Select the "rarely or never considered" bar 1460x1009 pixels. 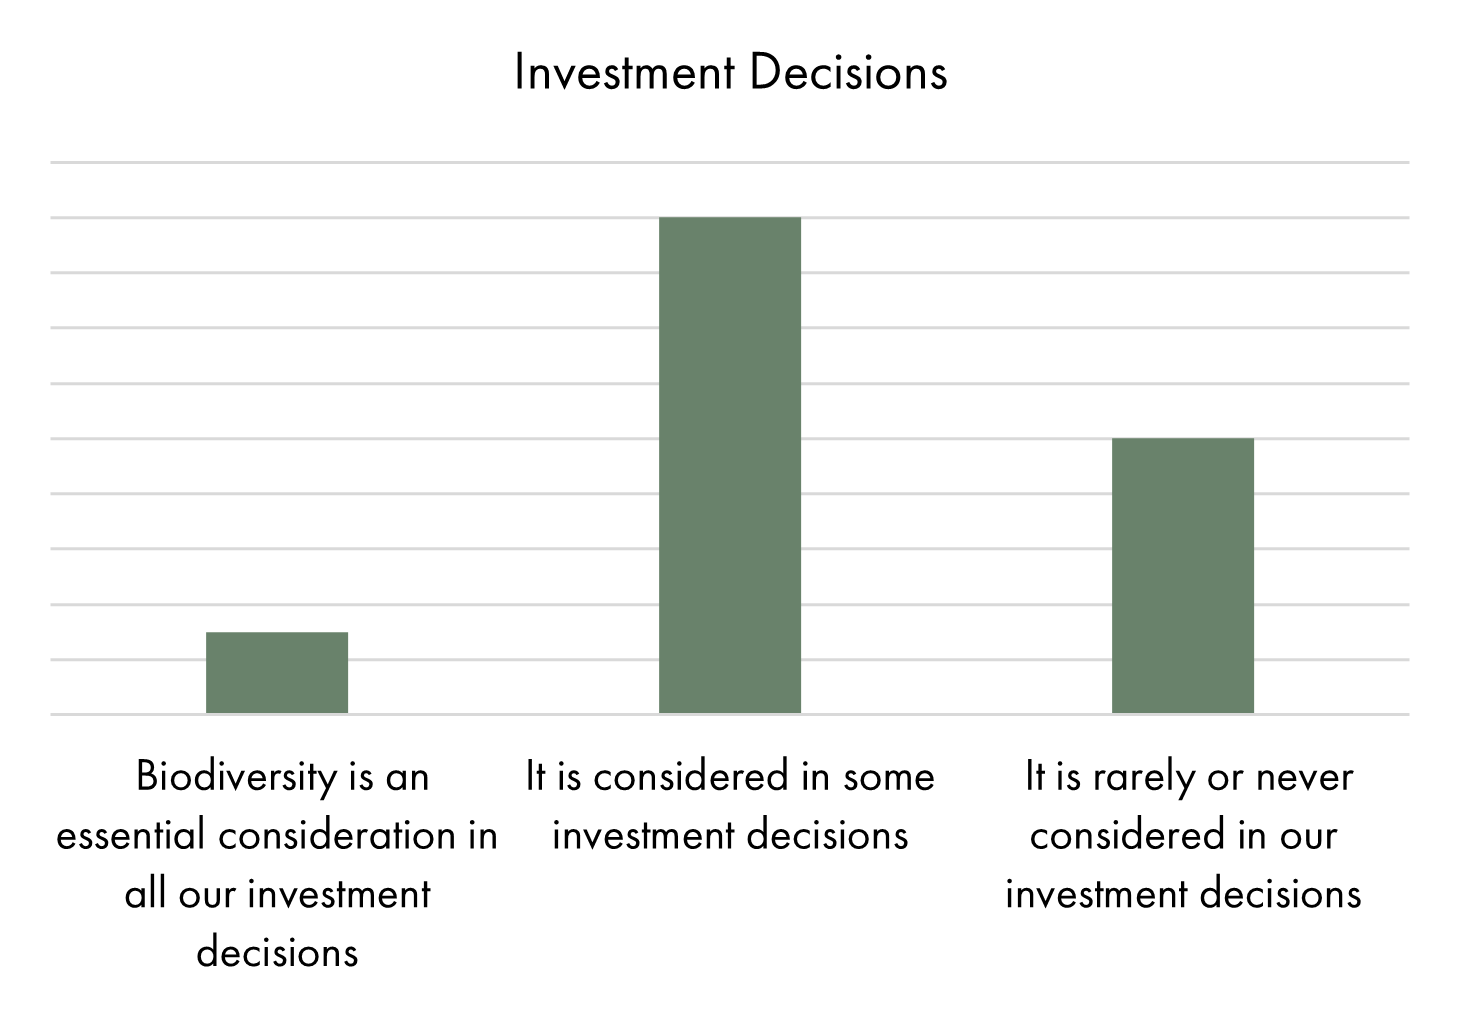pos(1182,575)
